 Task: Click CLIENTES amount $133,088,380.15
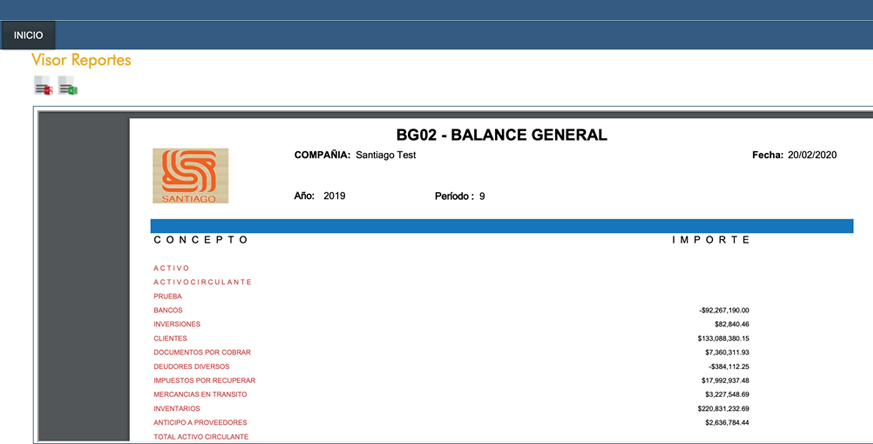point(723,338)
